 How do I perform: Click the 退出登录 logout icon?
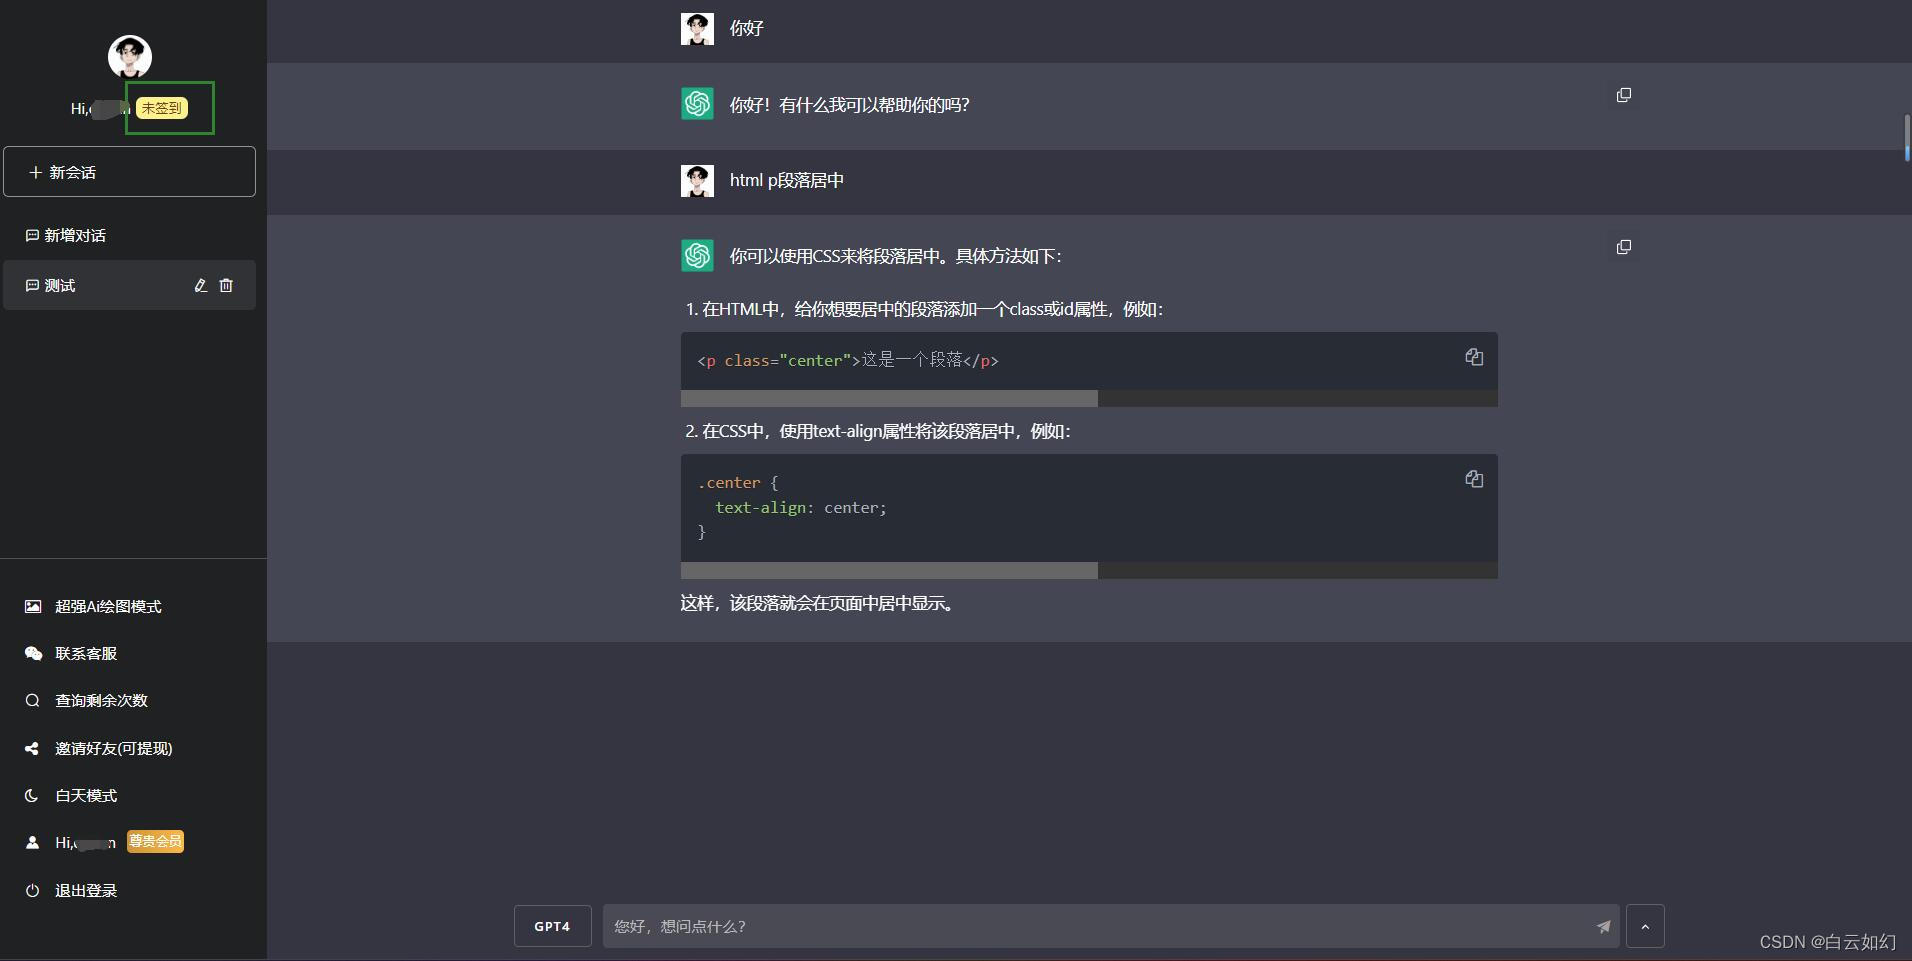31,890
